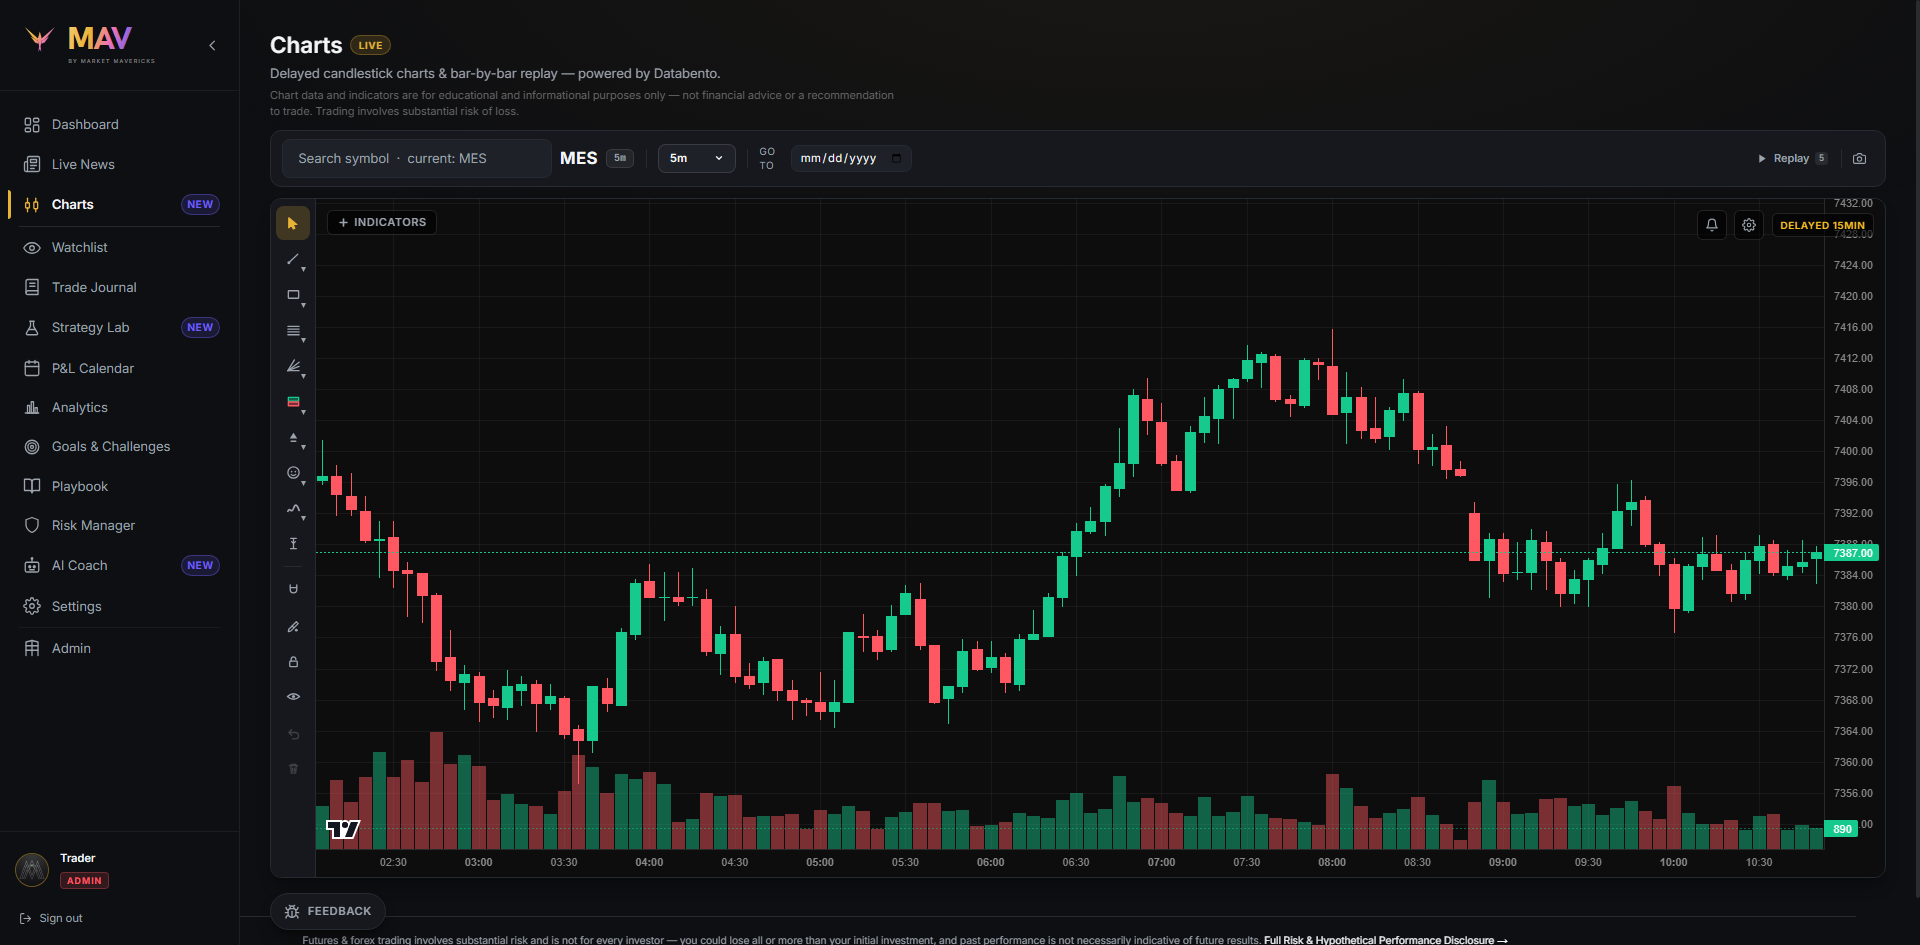1920x945 pixels.
Task: Click the Trader admin profile avatar
Action: (32, 869)
